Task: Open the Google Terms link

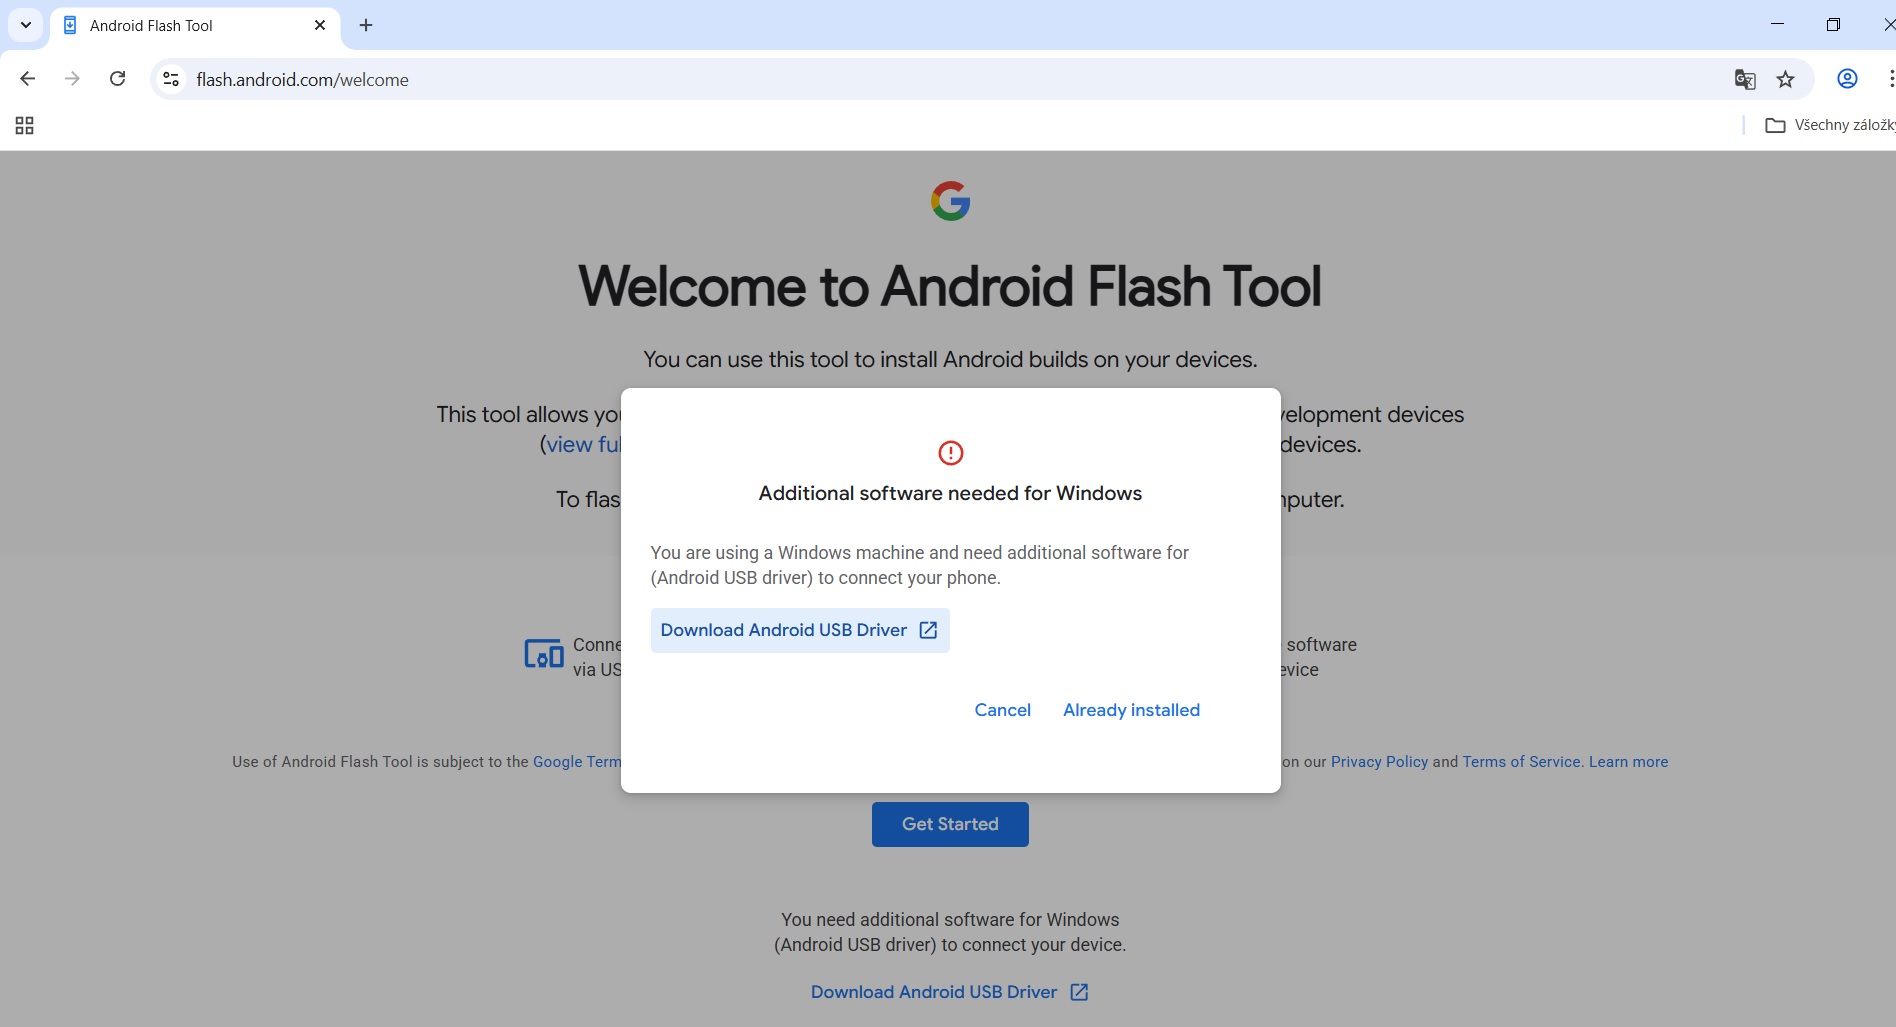Action: 577,762
